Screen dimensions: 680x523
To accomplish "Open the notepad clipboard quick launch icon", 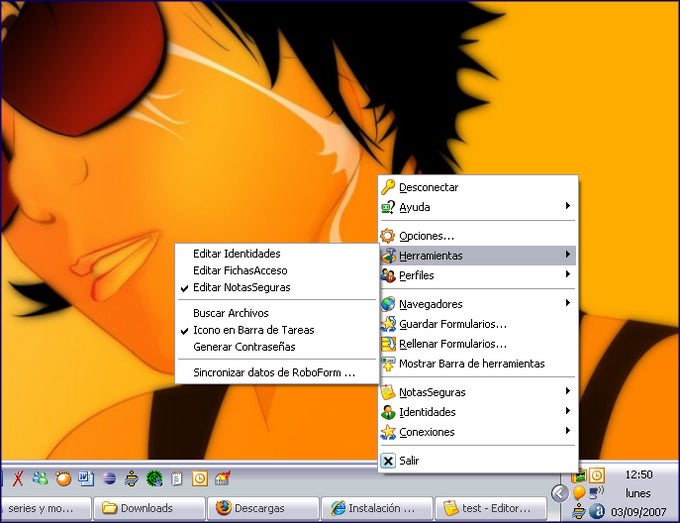I will [177, 479].
